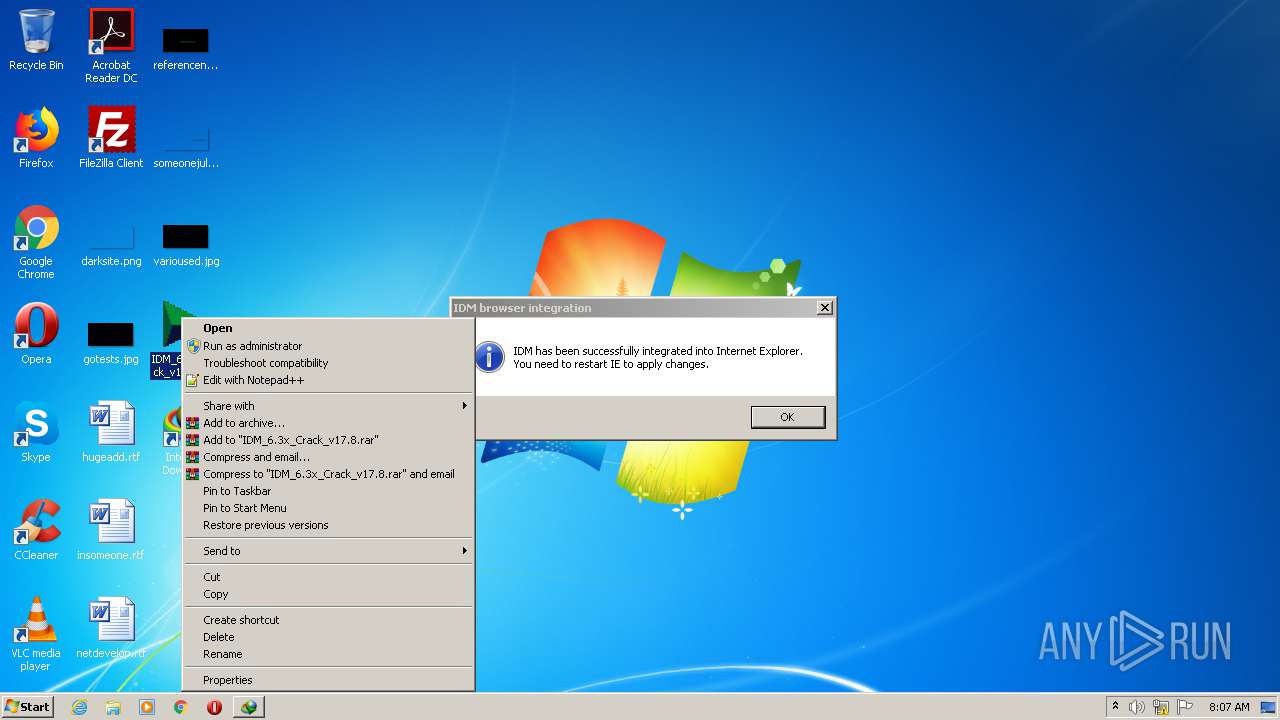Image resolution: width=1280 pixels, height=720 pixels.
Task: Select netdevelop.rtf document icon
Action: click(111, 628)
